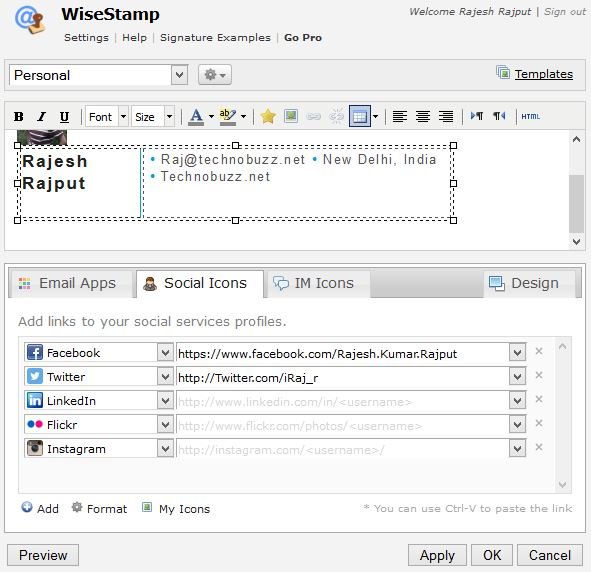Open the Templates link
This screenshot has width=591, height=572.
(544, 74)
